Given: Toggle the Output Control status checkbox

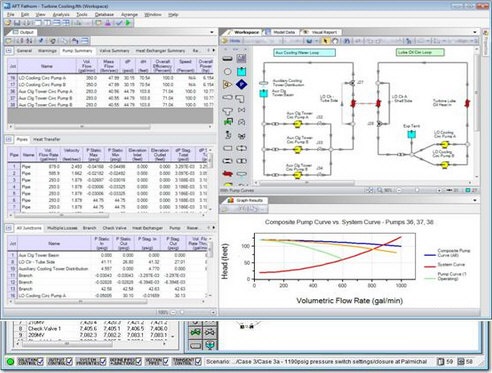Looking at the screenshot, I should click(x=69, y=362).
